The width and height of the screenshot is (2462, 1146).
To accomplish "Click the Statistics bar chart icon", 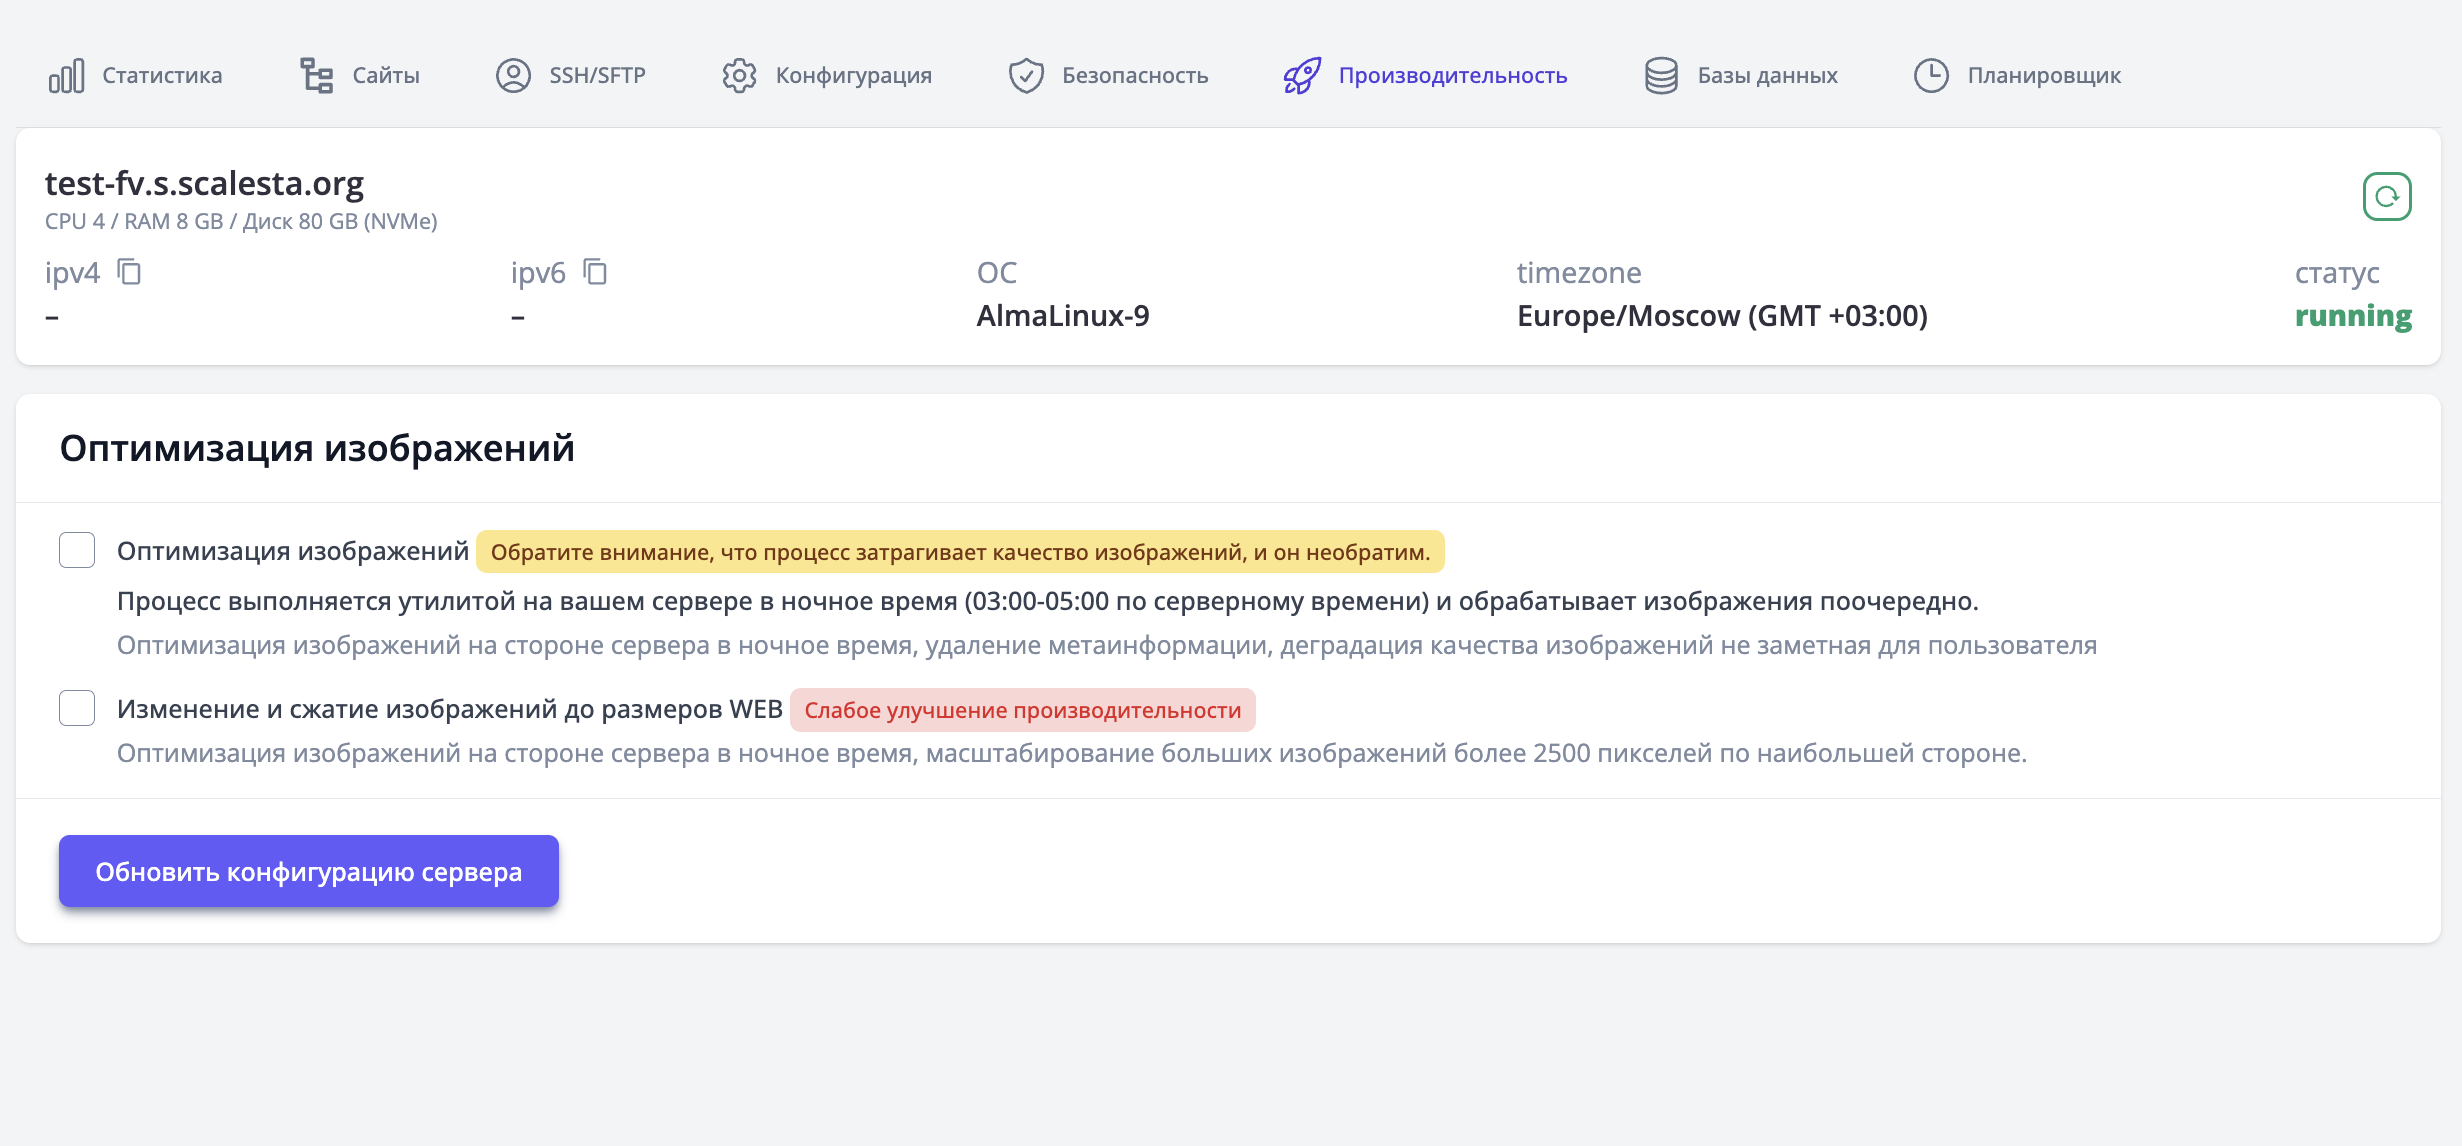I will [x=66, y=76].
